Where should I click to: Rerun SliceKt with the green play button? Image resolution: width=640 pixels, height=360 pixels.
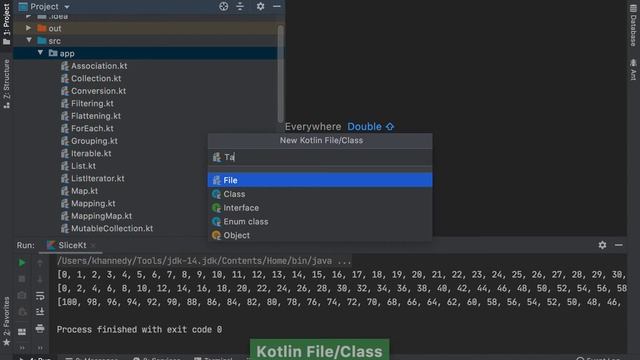22,263
